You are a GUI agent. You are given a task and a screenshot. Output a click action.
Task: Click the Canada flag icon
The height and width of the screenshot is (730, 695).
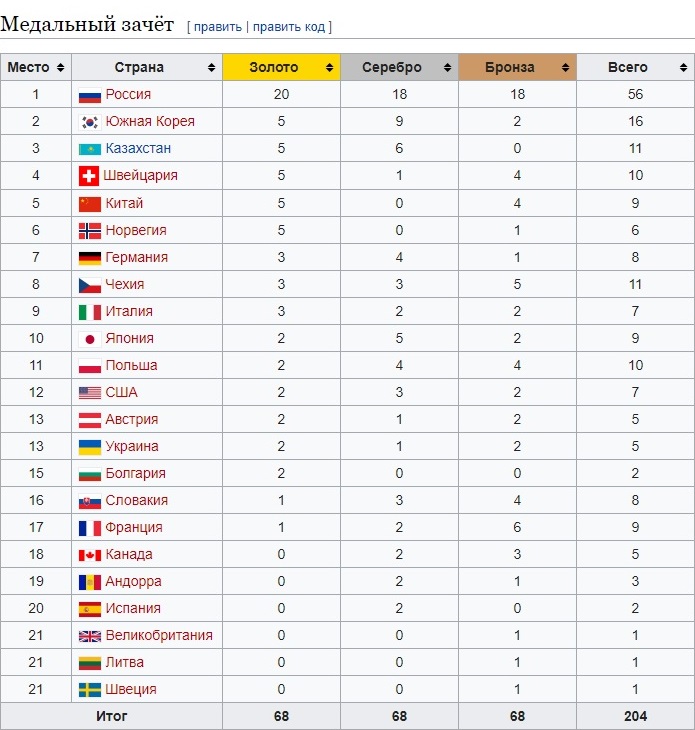coord(90,554)
